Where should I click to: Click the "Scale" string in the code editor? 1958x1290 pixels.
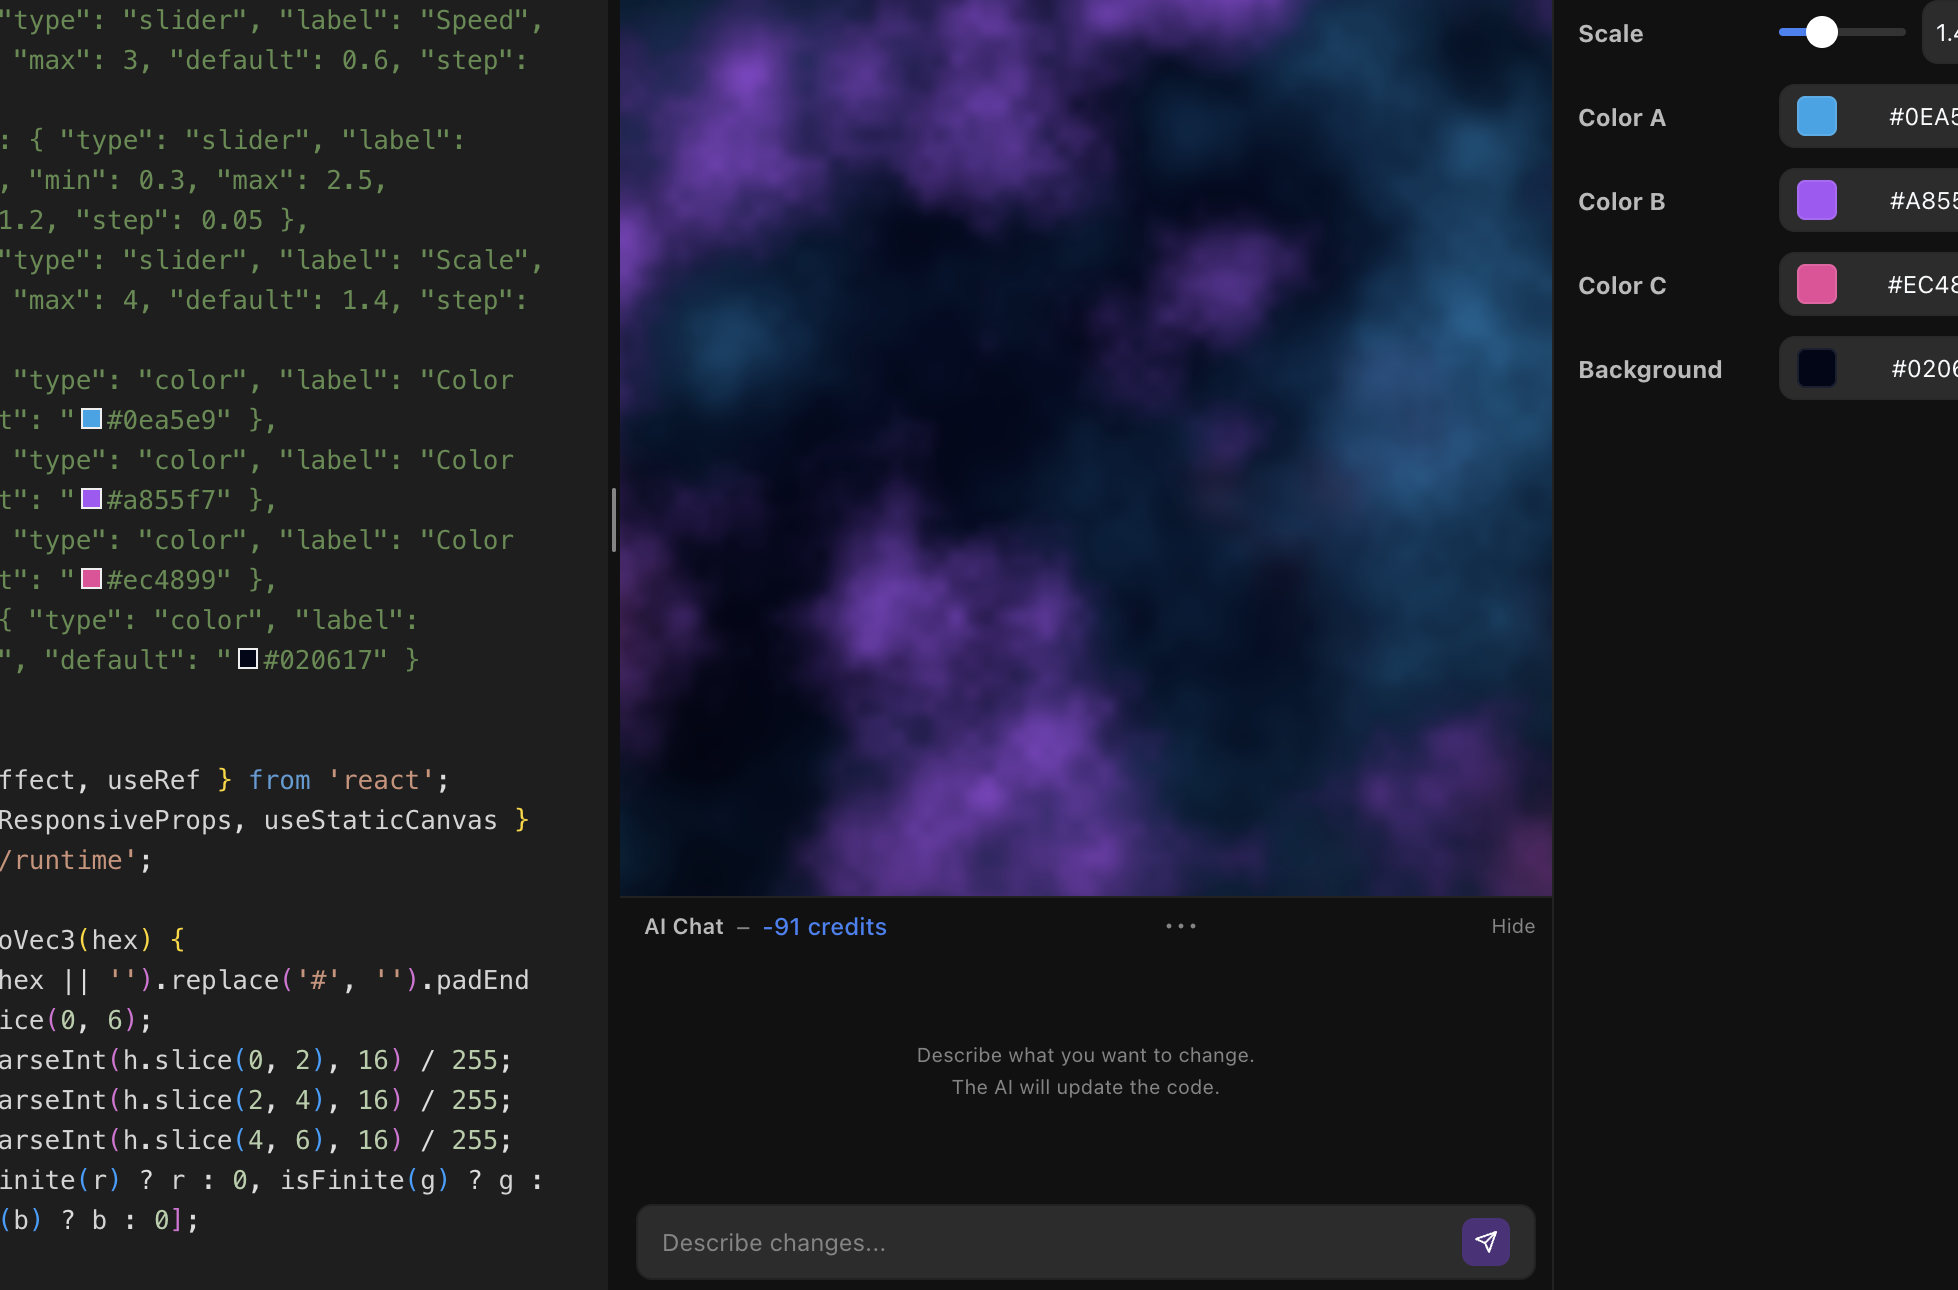click(x=474, y=260)
